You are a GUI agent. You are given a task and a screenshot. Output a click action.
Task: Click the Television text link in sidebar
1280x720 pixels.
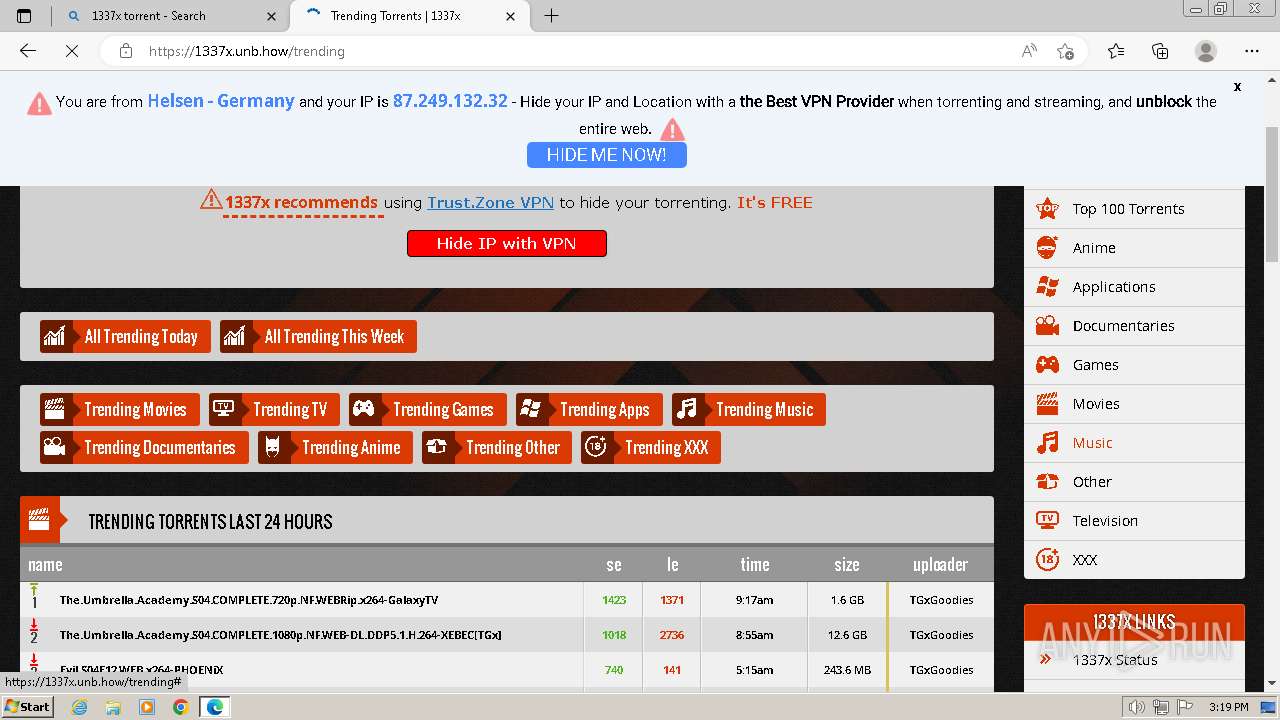(1105, 520)
